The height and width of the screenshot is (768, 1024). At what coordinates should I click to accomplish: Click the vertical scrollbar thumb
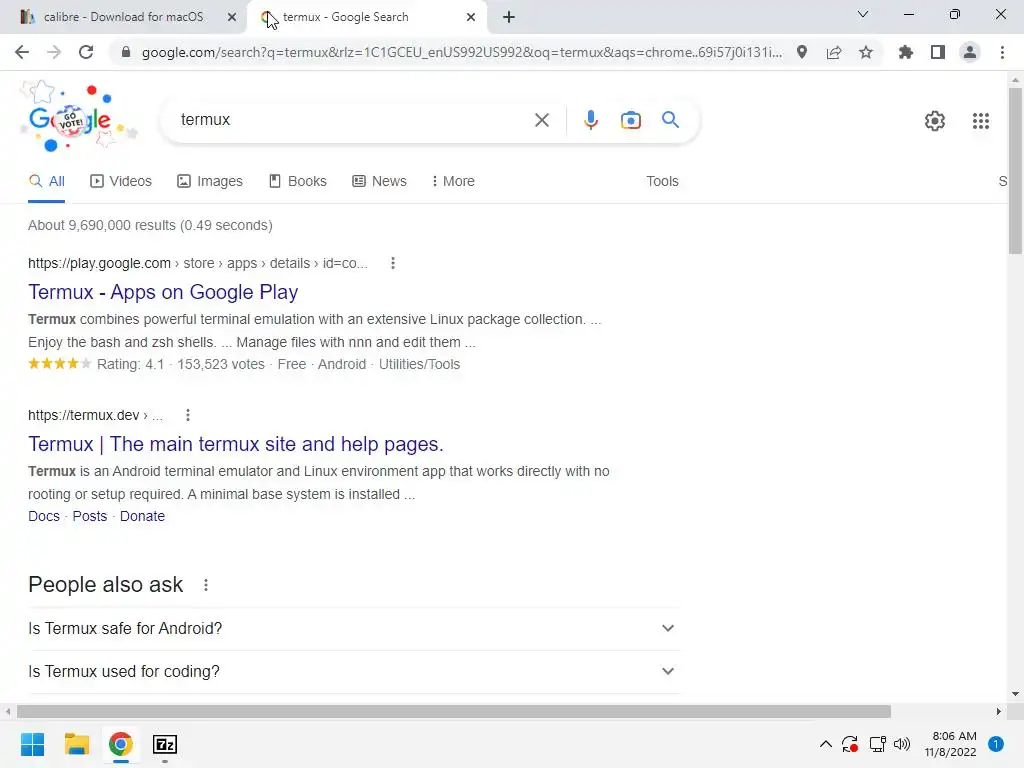point(1015,170)
